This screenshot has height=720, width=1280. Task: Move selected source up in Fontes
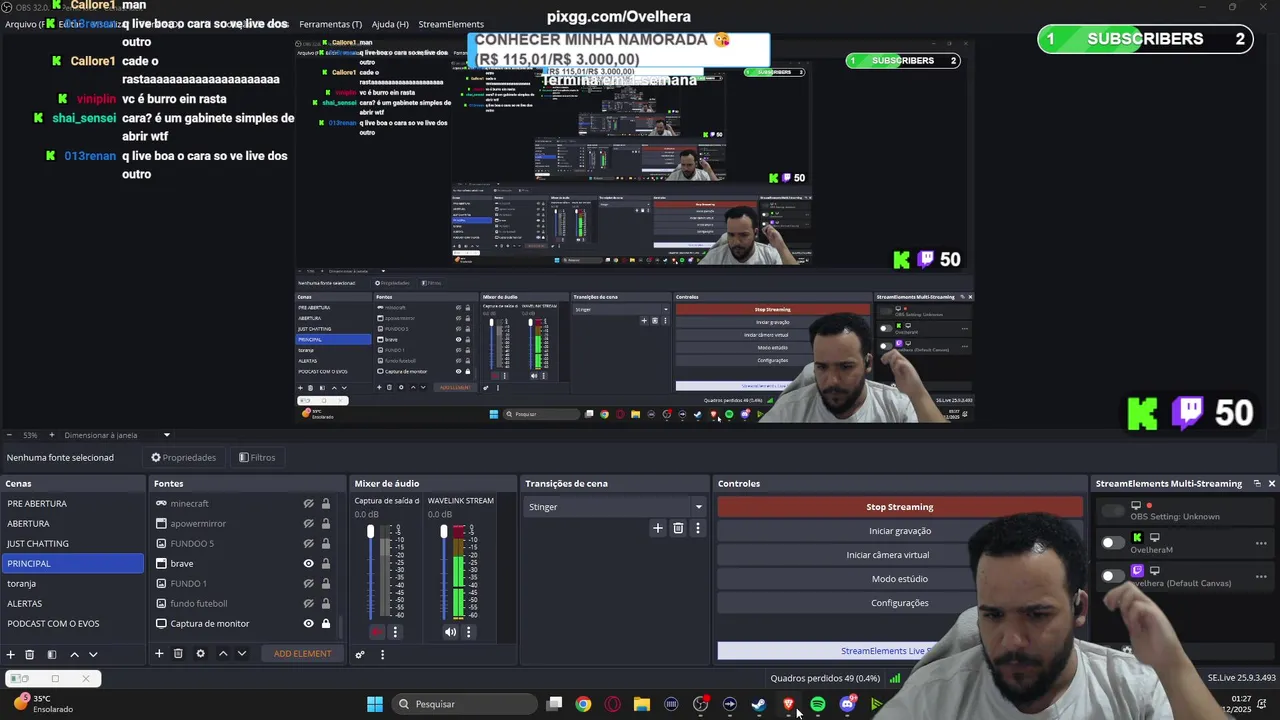tap(223, 653)
